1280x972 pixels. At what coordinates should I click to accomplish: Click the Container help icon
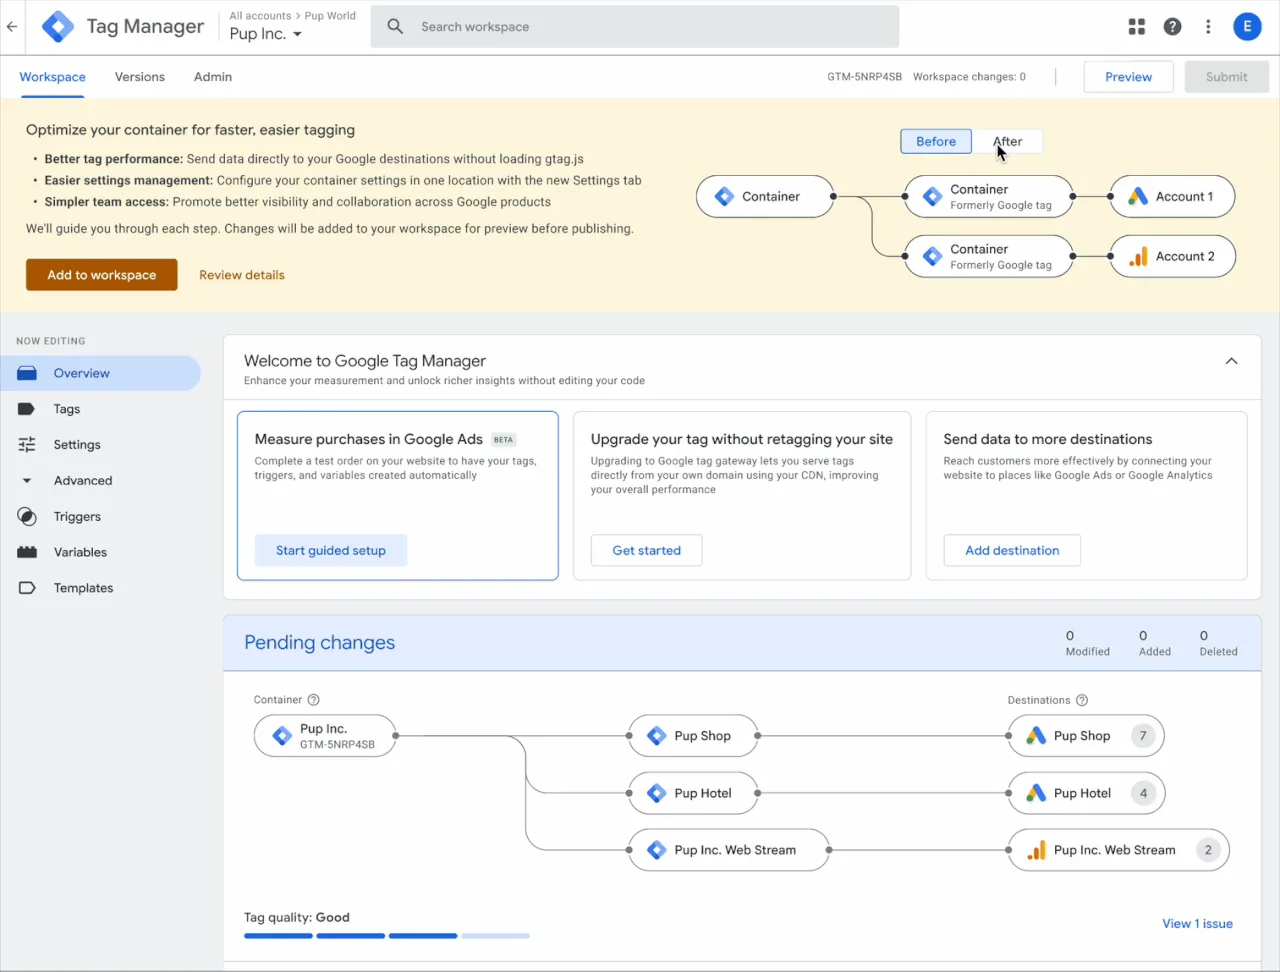(313, 700)
